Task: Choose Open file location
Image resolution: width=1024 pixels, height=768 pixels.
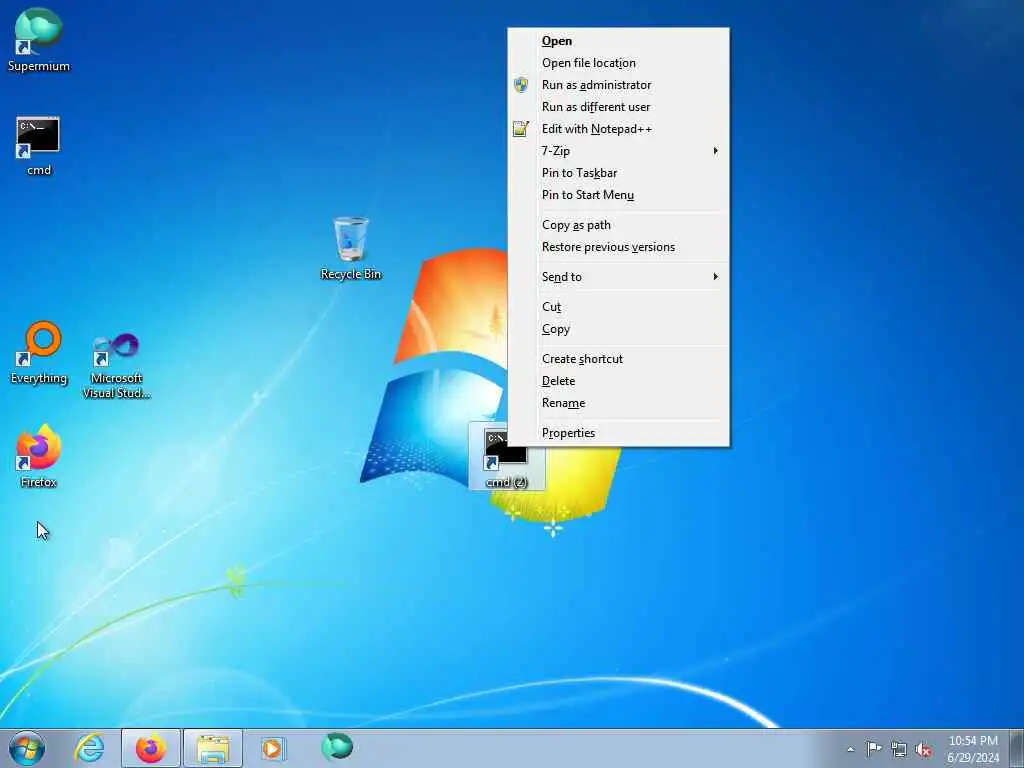Action: click(618, 63)
